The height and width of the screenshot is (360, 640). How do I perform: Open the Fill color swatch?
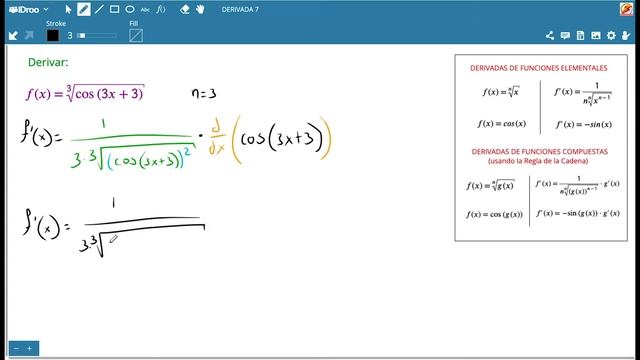(136, 36)
